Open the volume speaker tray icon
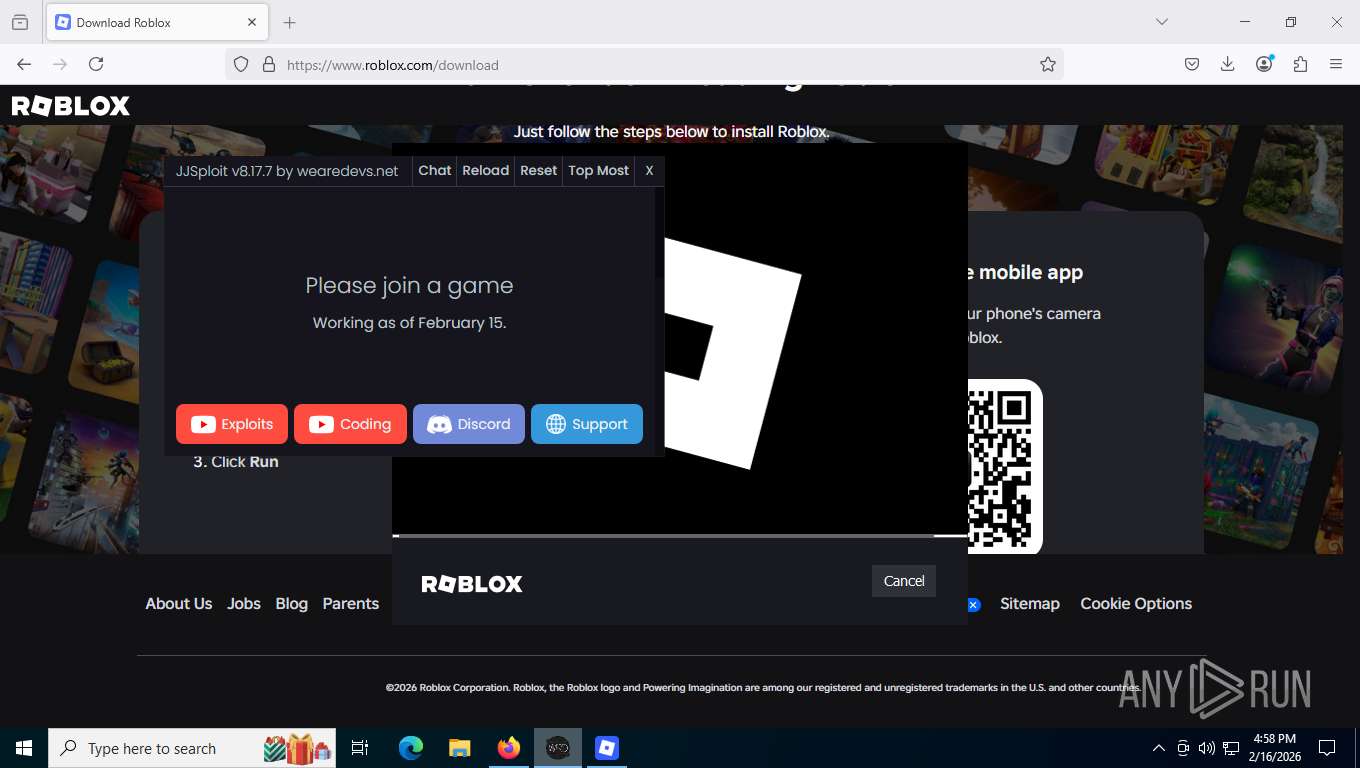 [x=1207, y=748]
